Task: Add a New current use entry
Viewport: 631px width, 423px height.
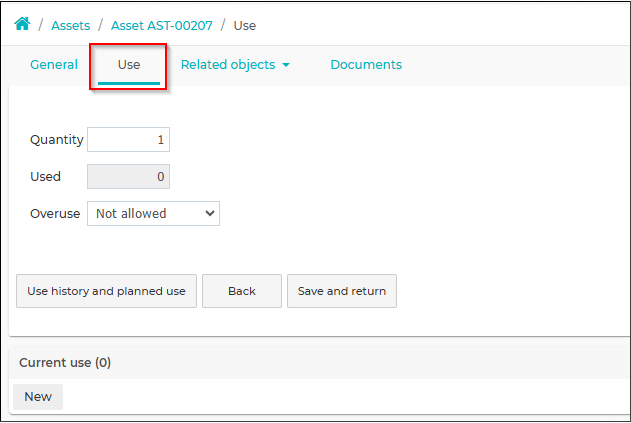Action: click(x=38, y=397)
